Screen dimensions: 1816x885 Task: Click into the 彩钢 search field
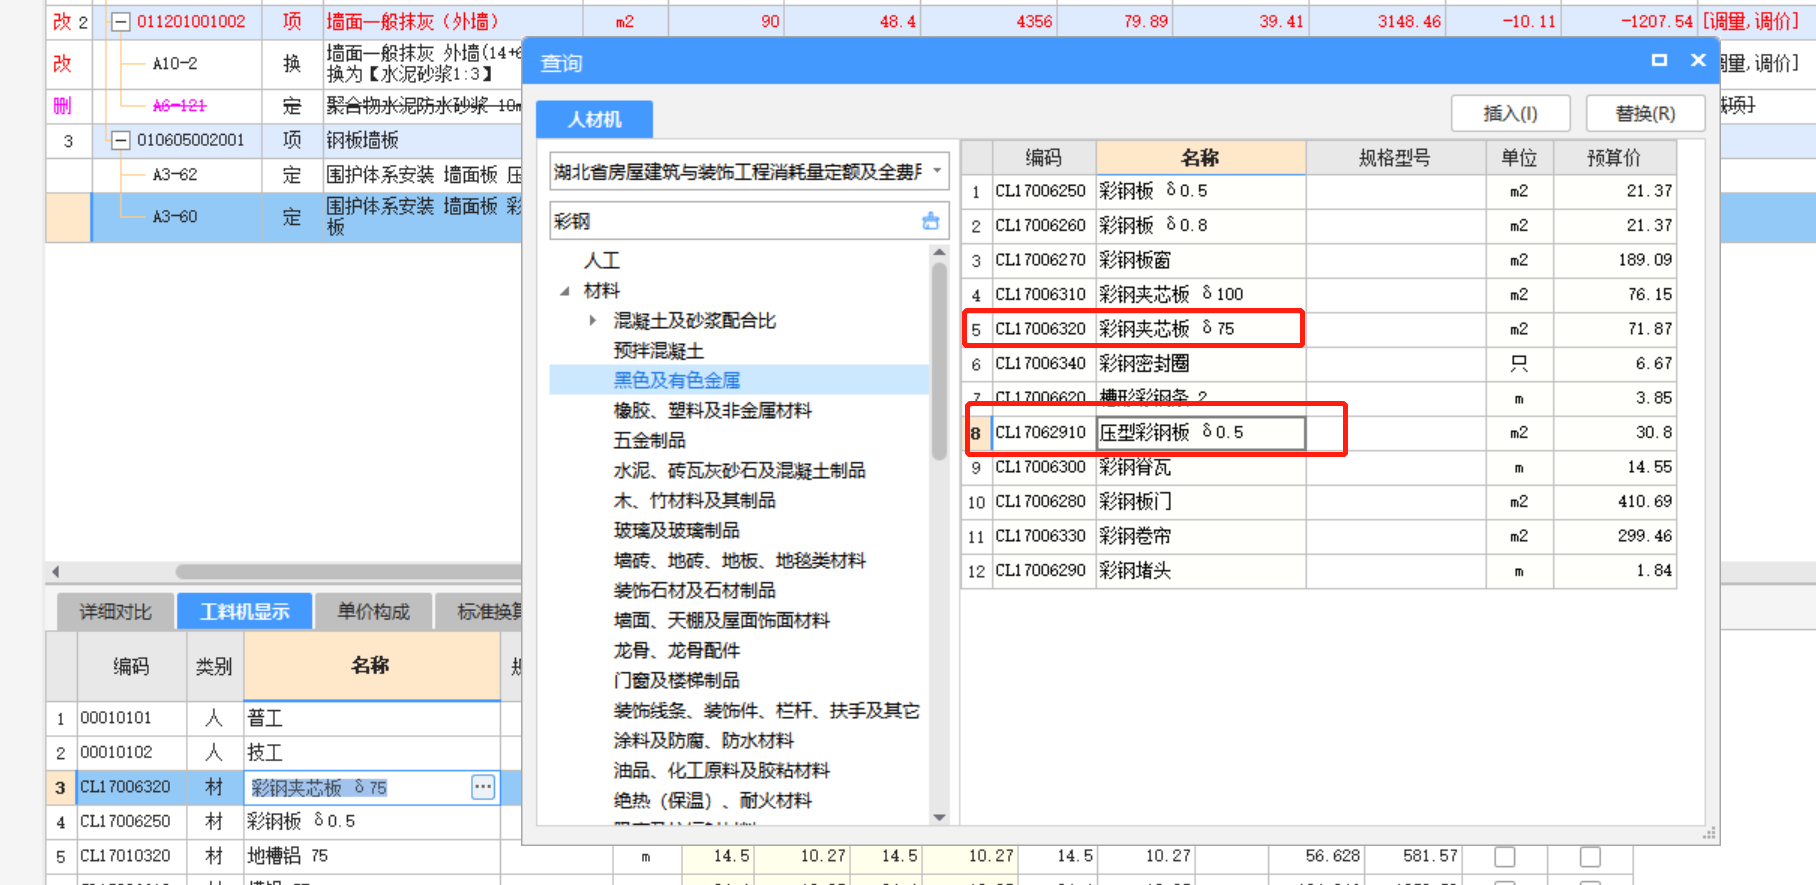(x=735, y=221)
